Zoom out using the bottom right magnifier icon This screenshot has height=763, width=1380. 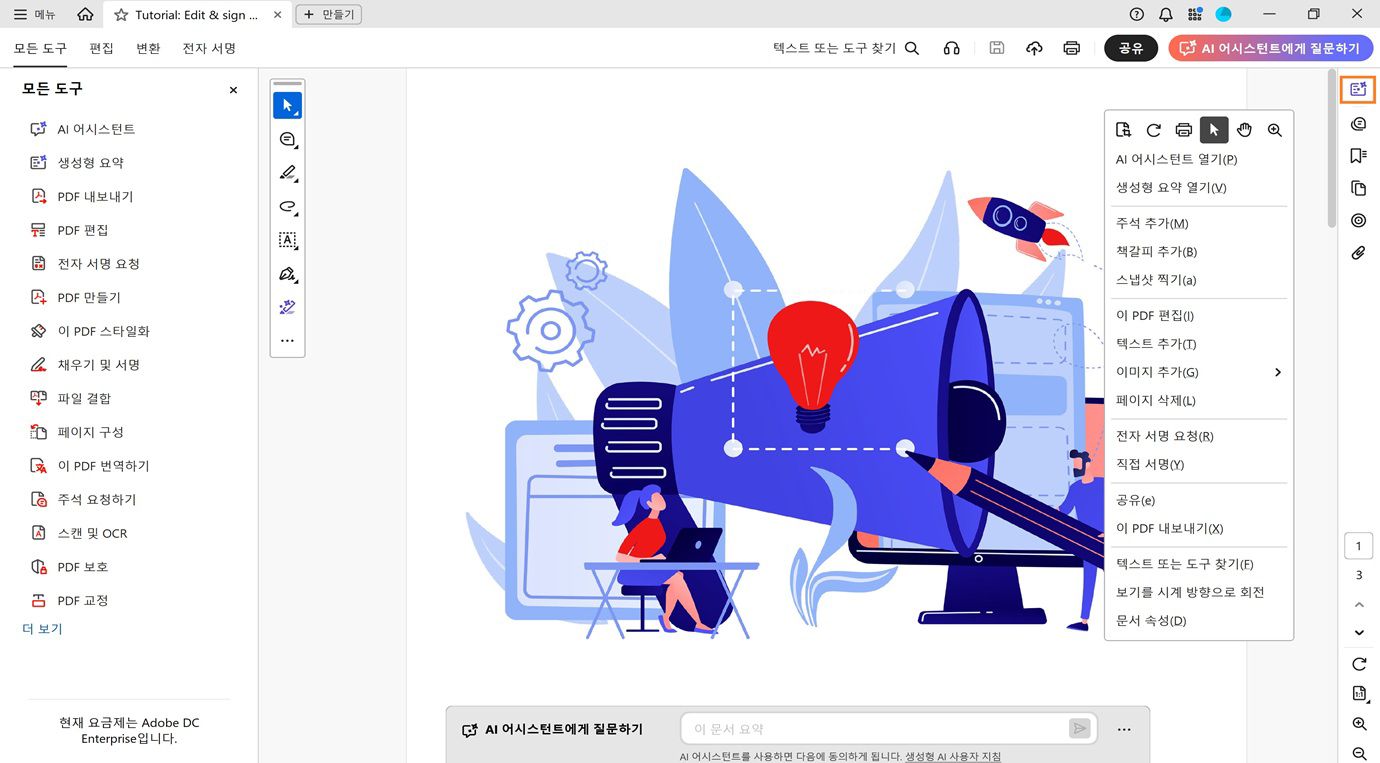tap(1360, 753)
